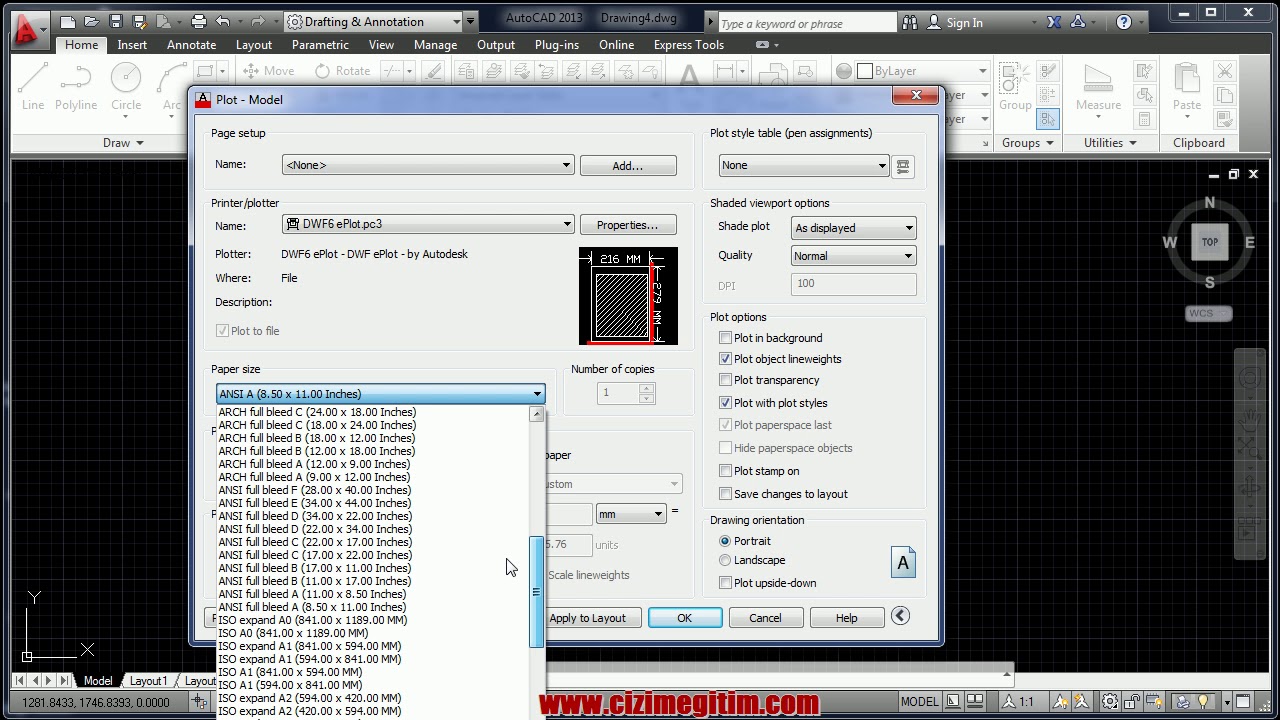Check Save changes to layout

pyautogui.click(x=726, y=494)
